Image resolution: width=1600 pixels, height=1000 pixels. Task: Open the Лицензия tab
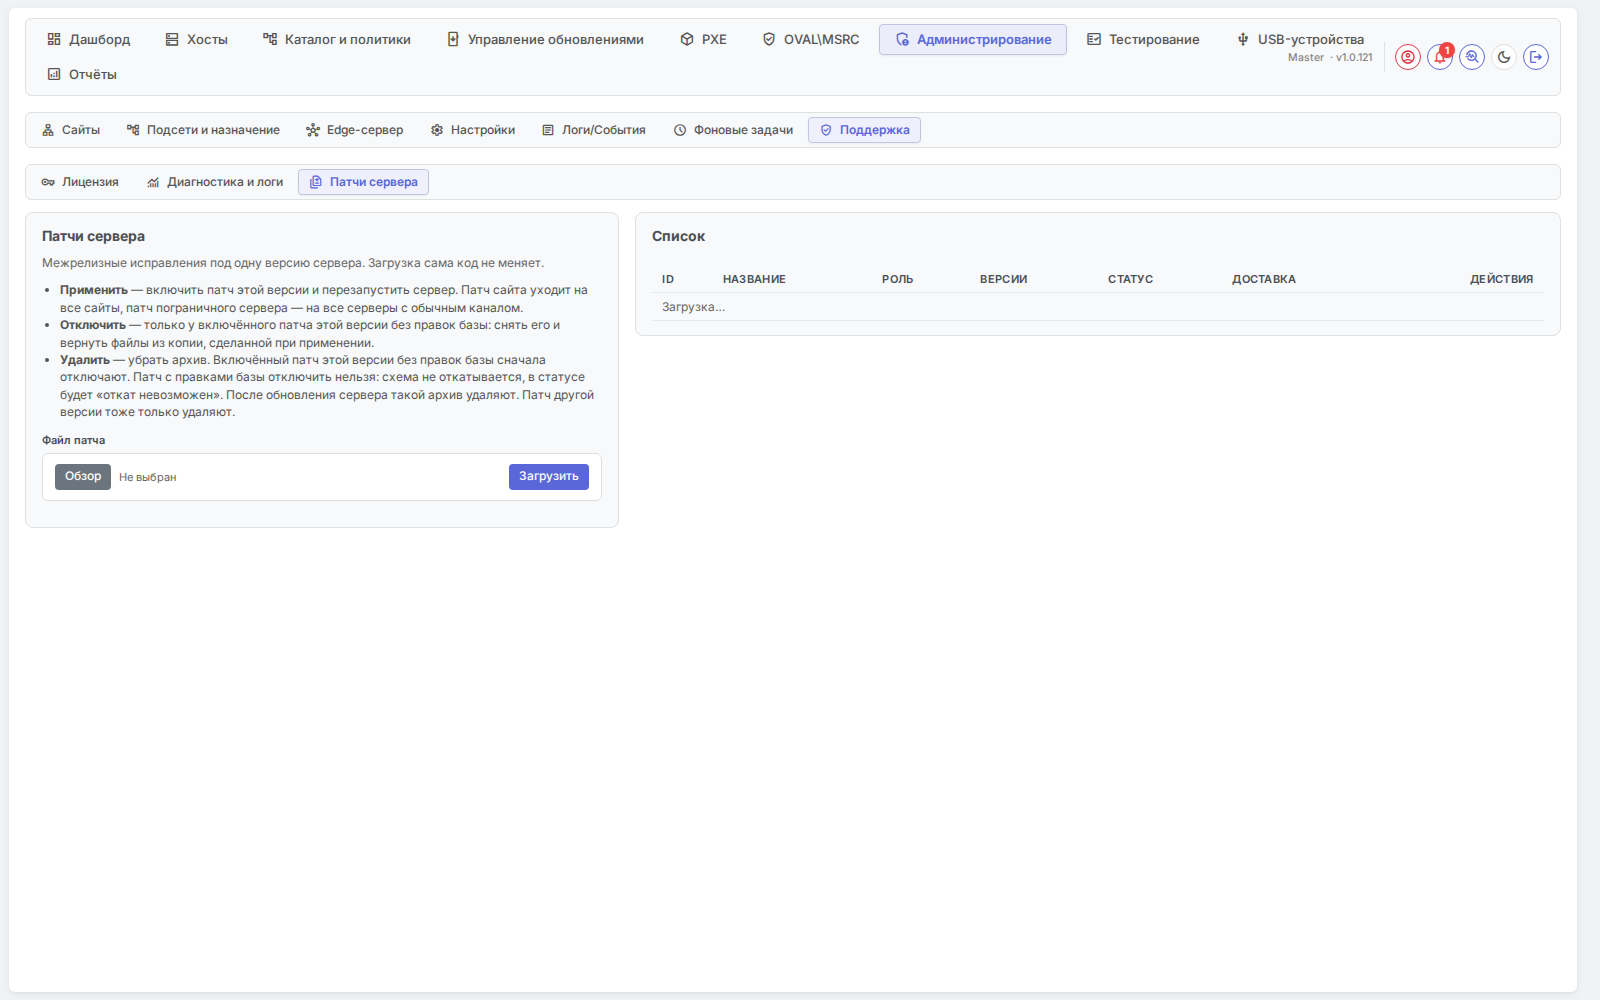pyautogui.click(x=80, y=182)
